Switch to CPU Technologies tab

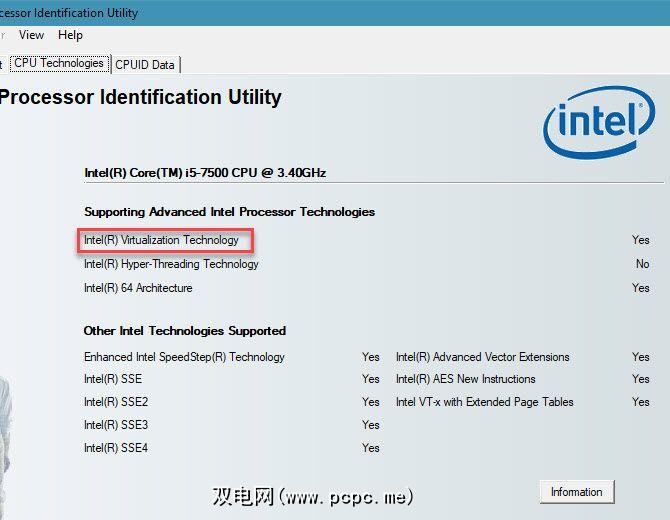pos(59,63)
